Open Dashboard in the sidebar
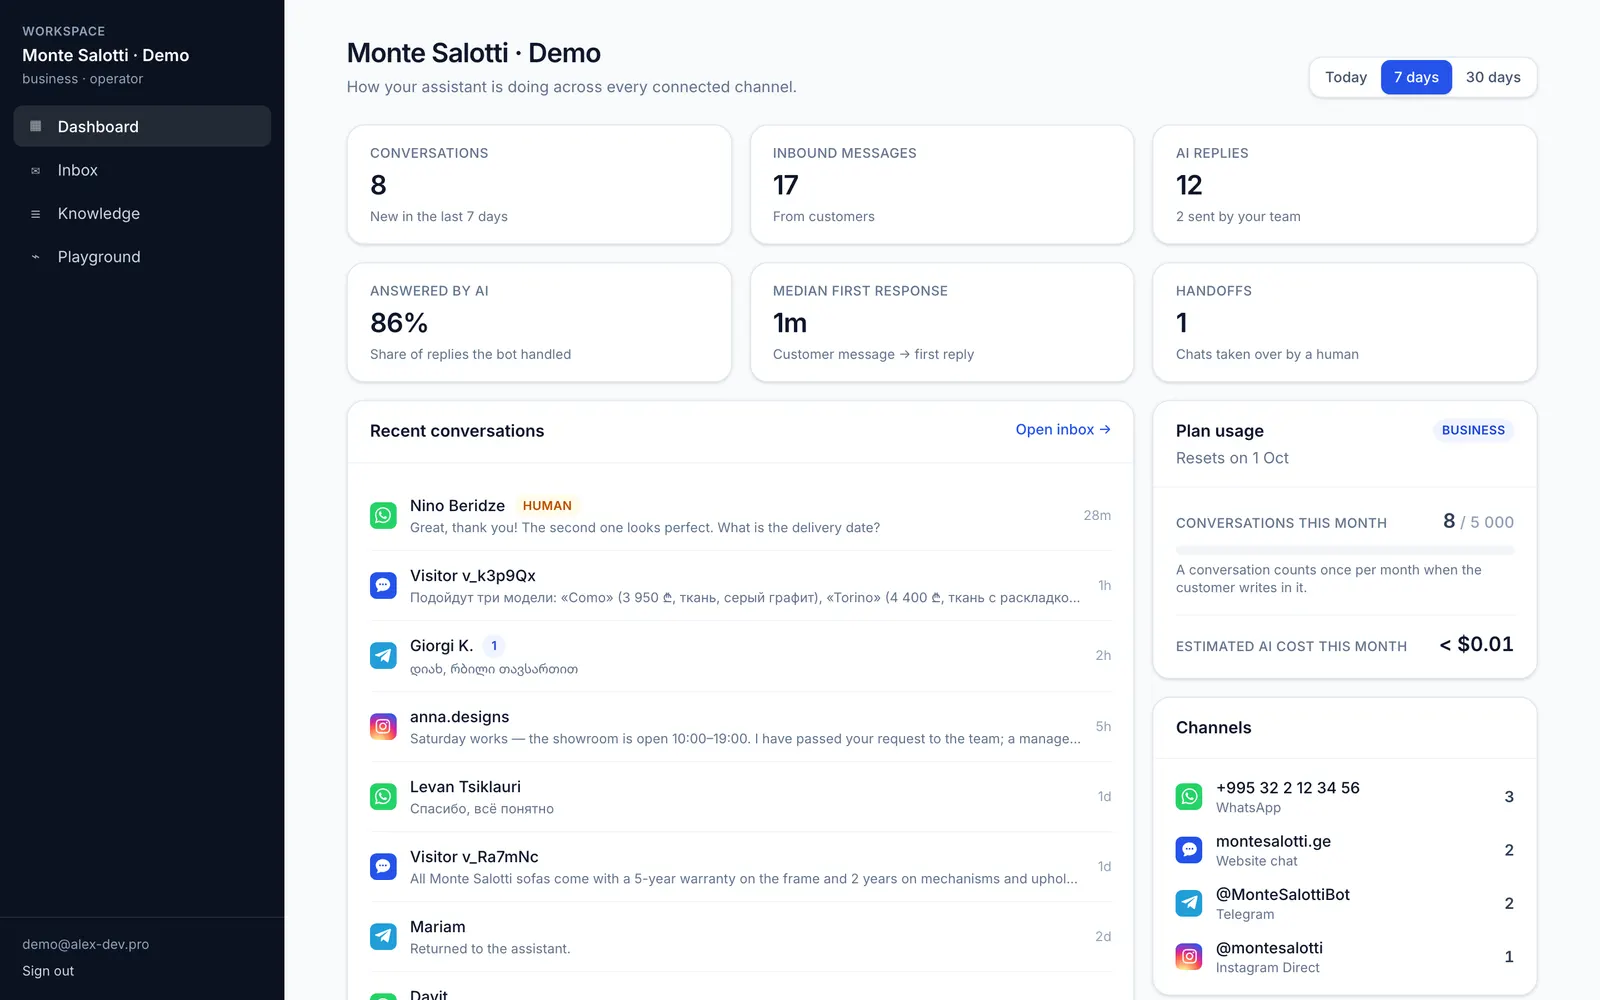 click(x=142, y=126)
